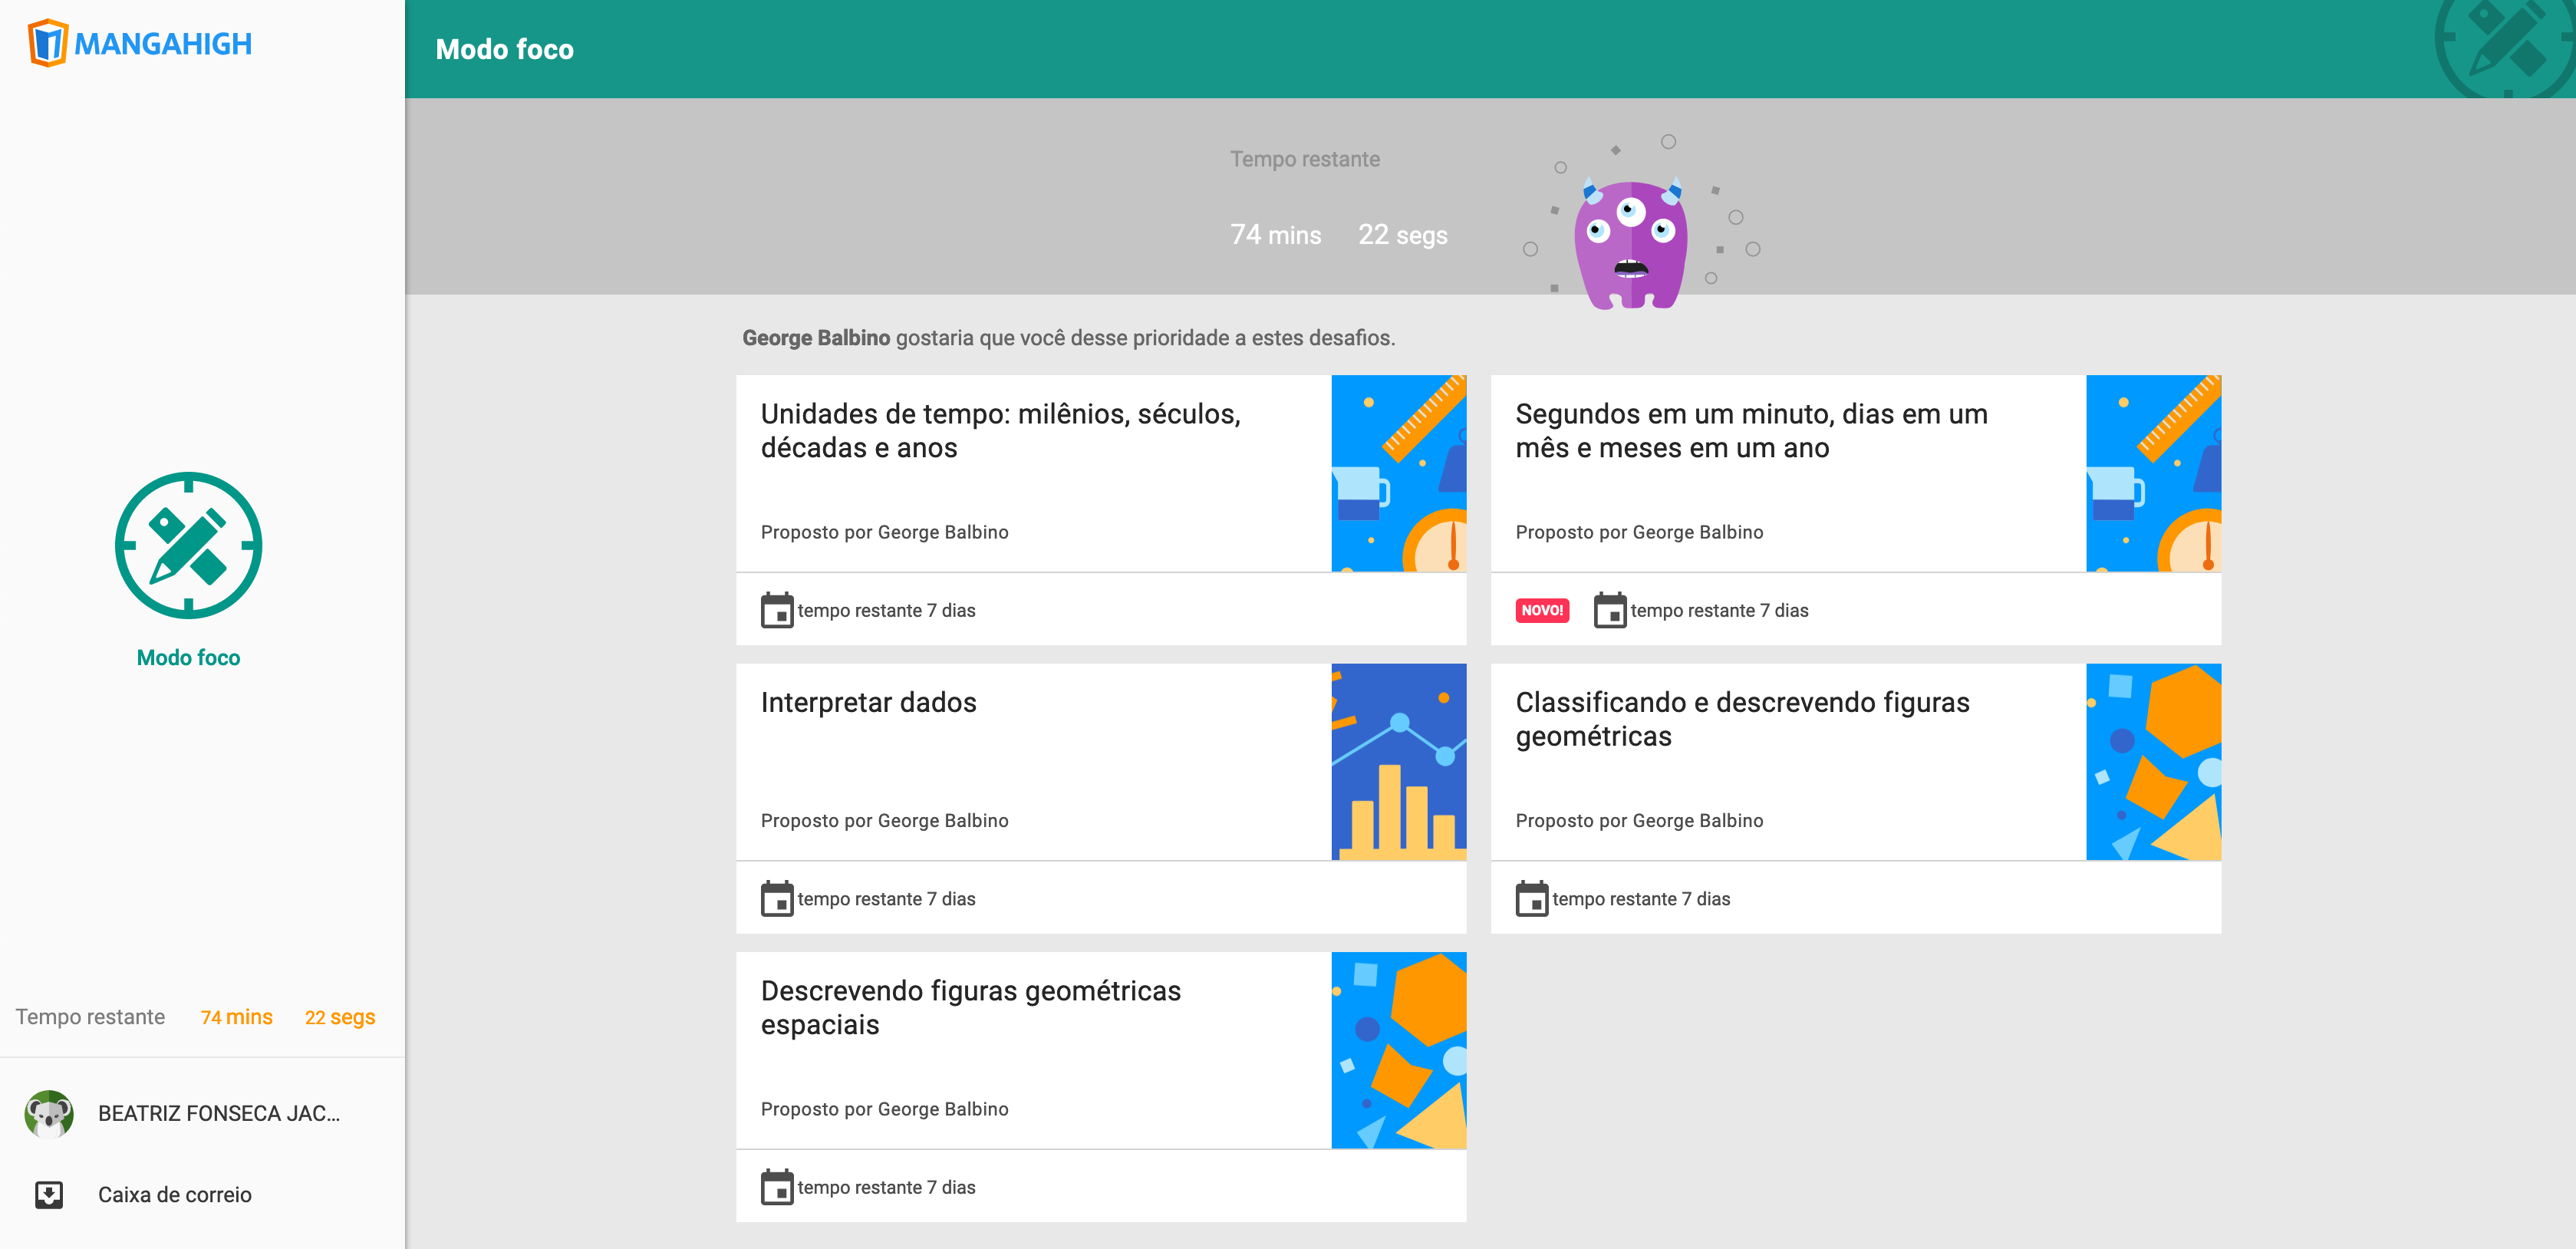Click the NOVO! badge
Viewport: 2576px width, 1249px height.
click(x=1542, y=610)
